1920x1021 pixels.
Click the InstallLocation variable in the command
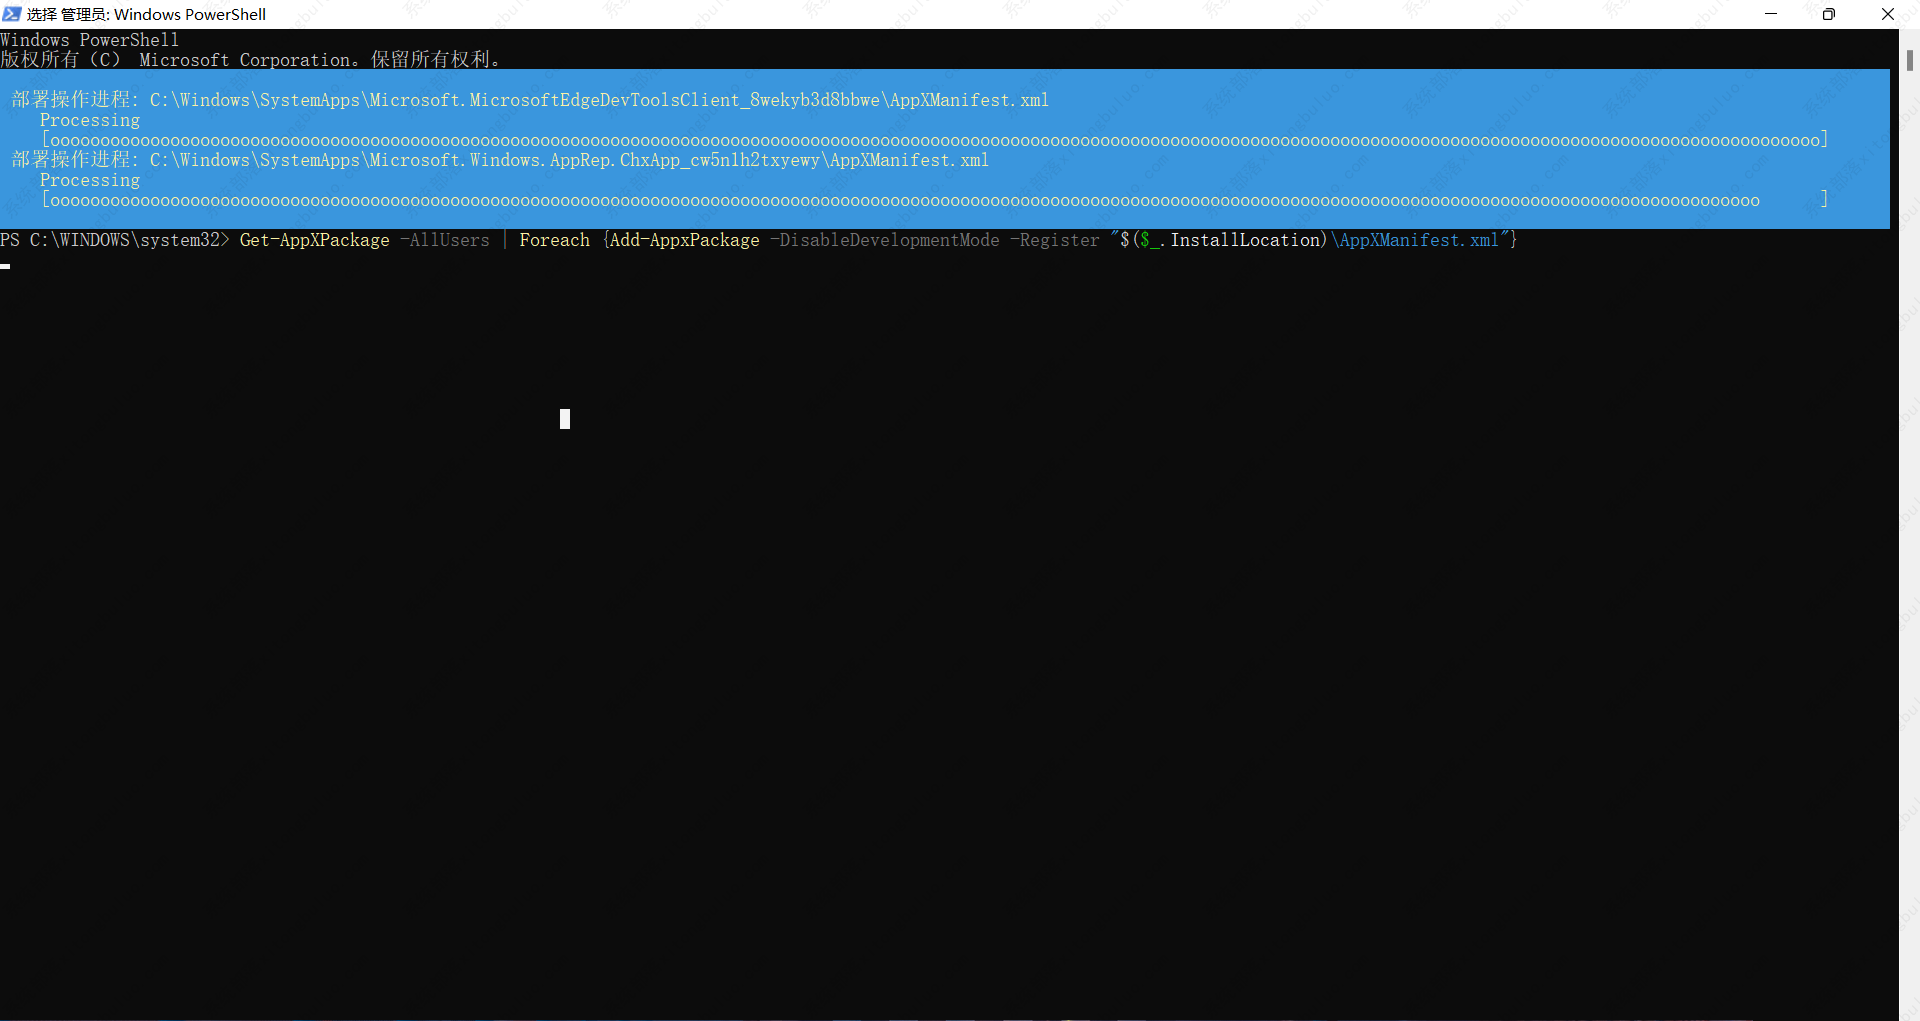coord(1245,240)
